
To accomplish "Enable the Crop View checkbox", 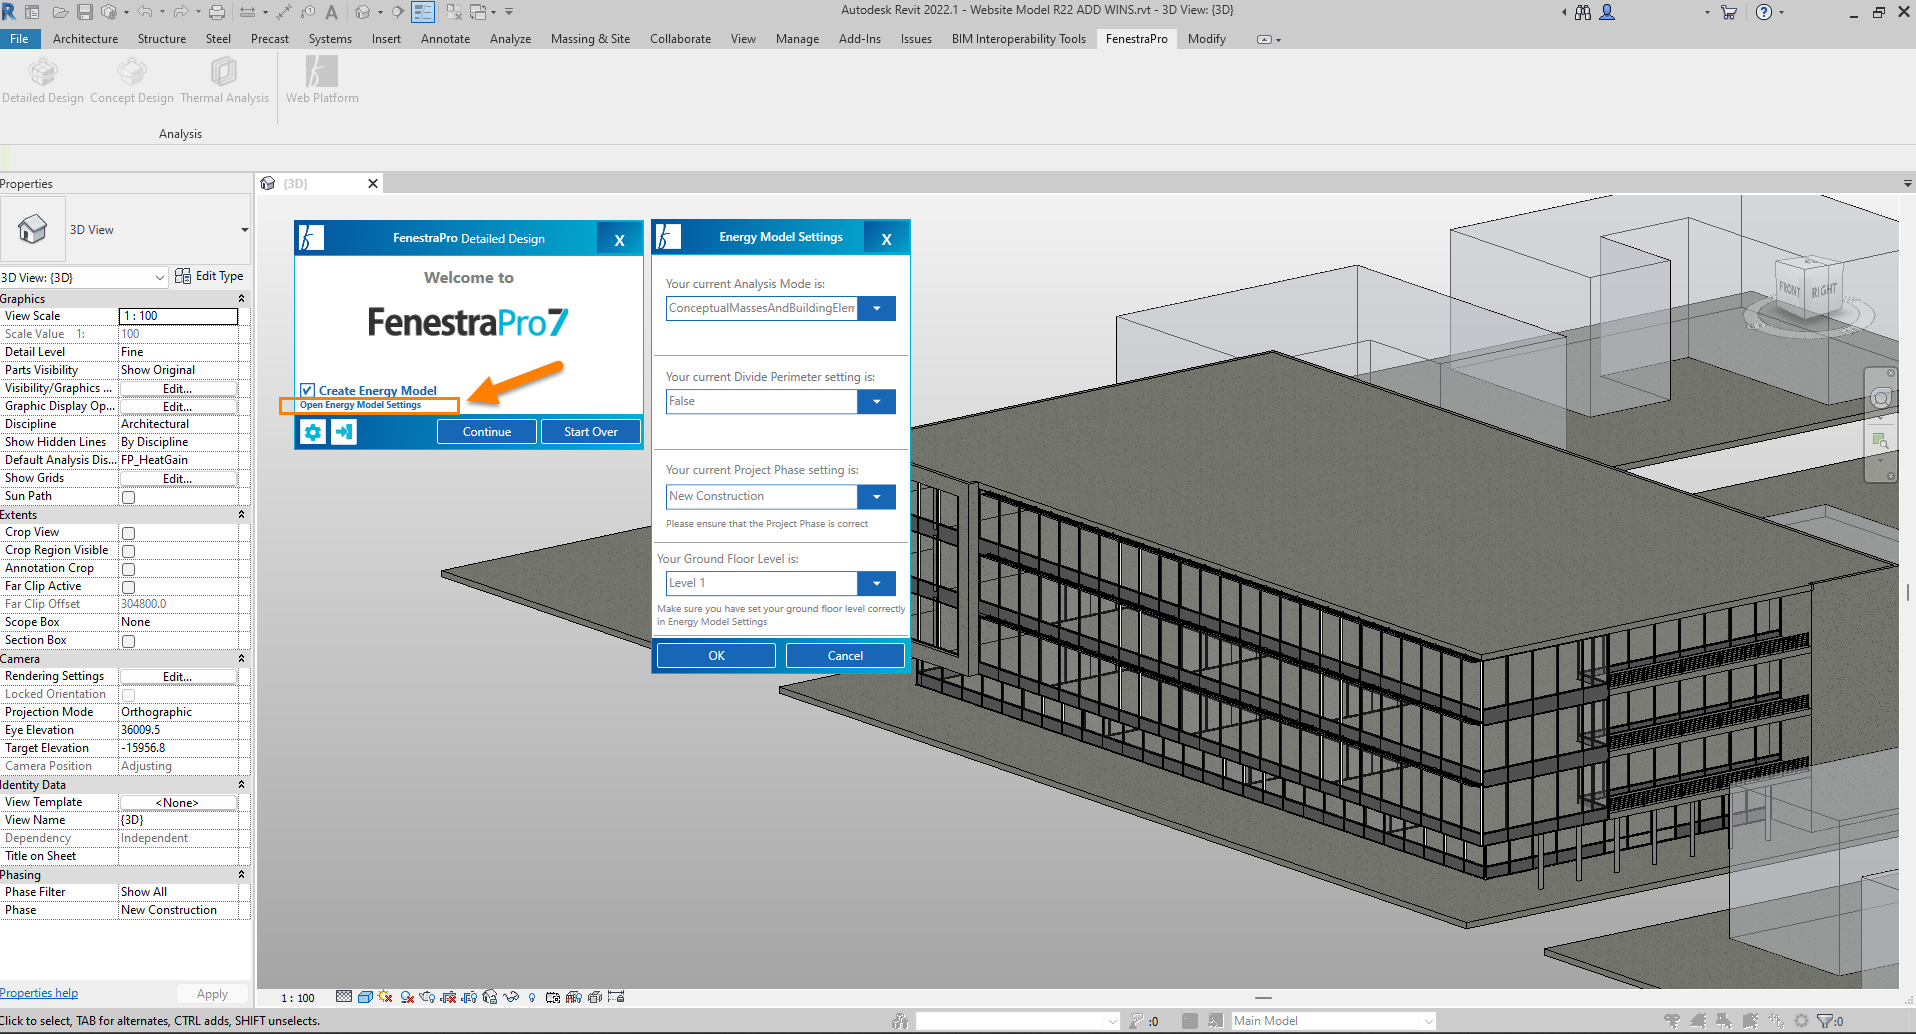I will click(128, 533).
